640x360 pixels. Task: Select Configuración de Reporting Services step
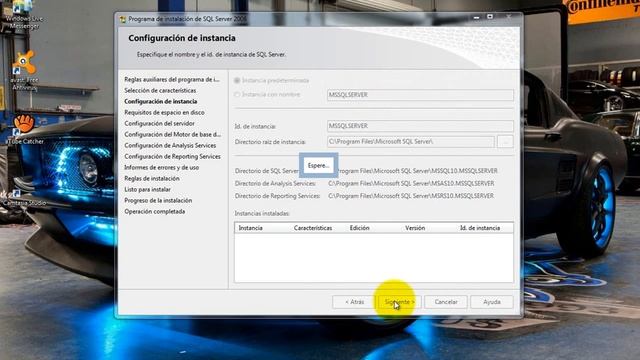[172, 157]
